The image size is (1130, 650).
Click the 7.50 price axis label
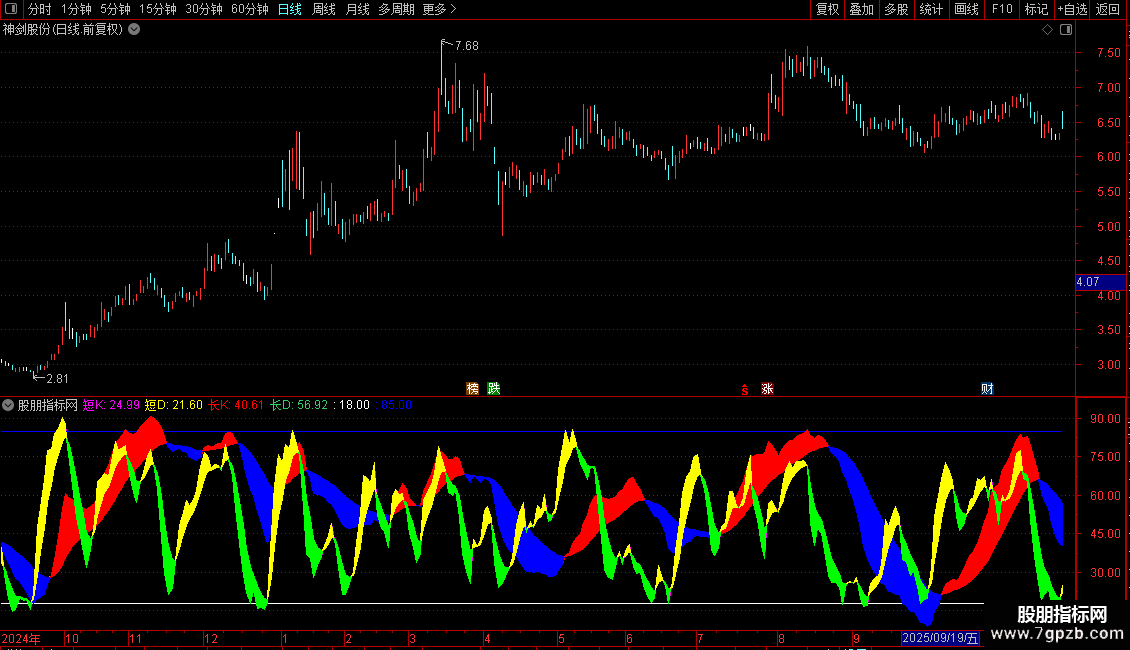(1108, 53)
